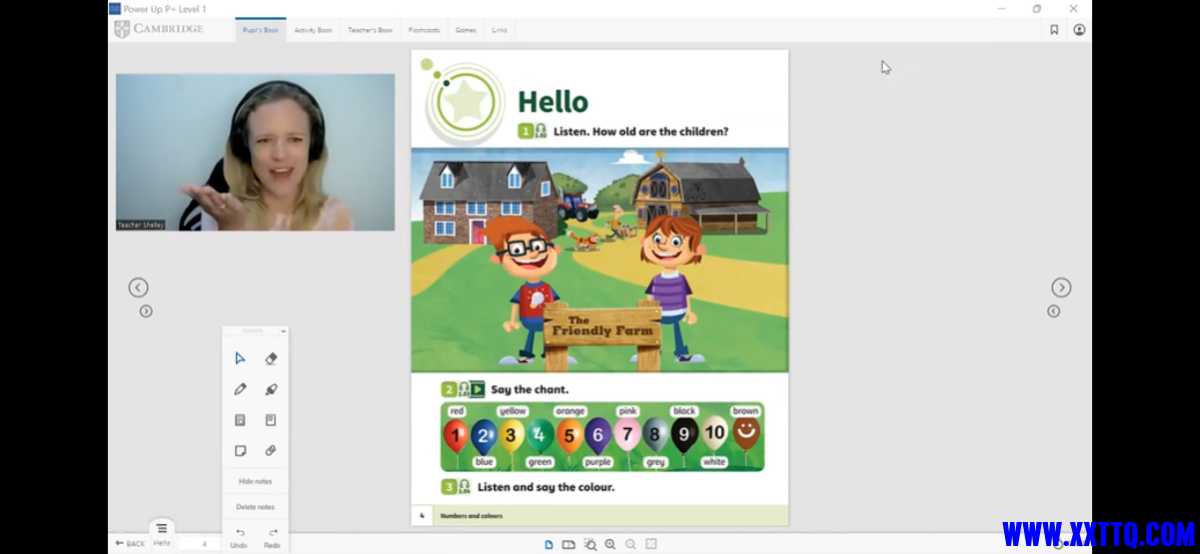Open the Links tab
Screen dimensions: 1200x554
tap(499, 30)
